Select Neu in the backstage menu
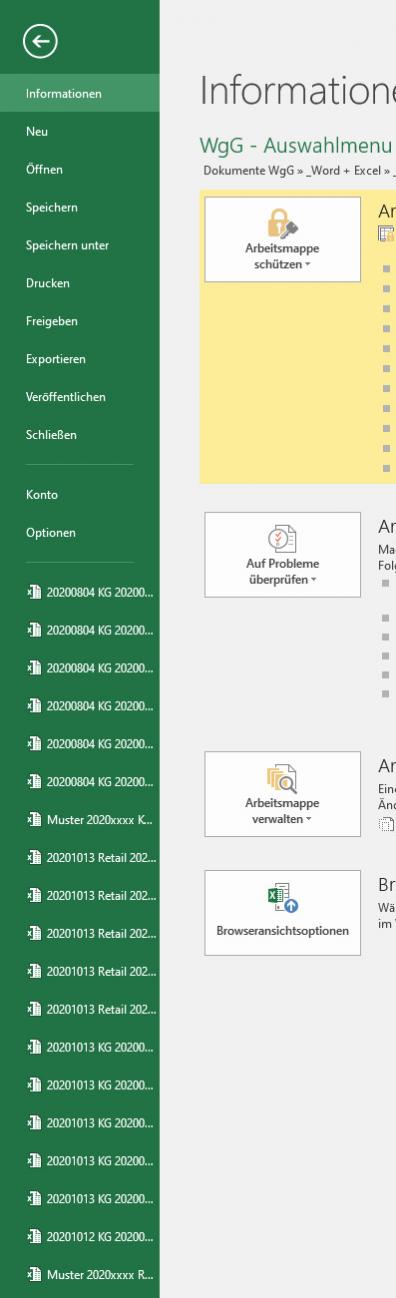Screen dimensions: 396x1298 point(80,131)
